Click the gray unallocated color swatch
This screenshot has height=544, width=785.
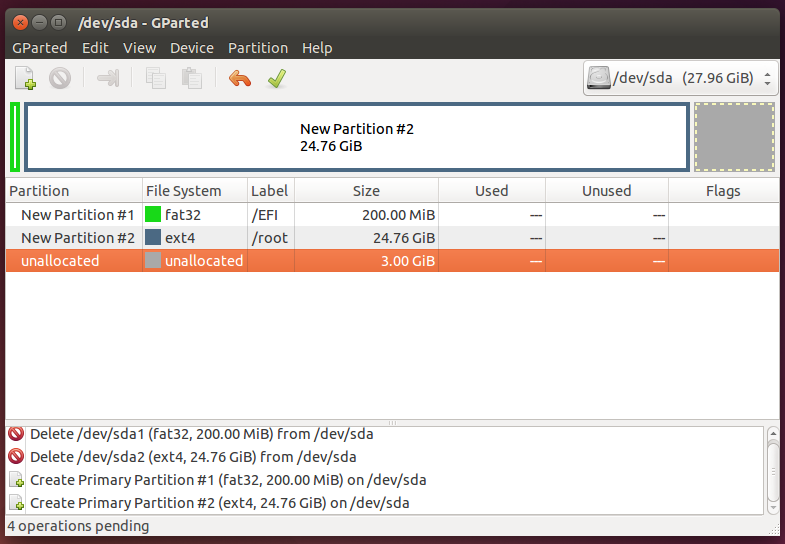(153, 260)
